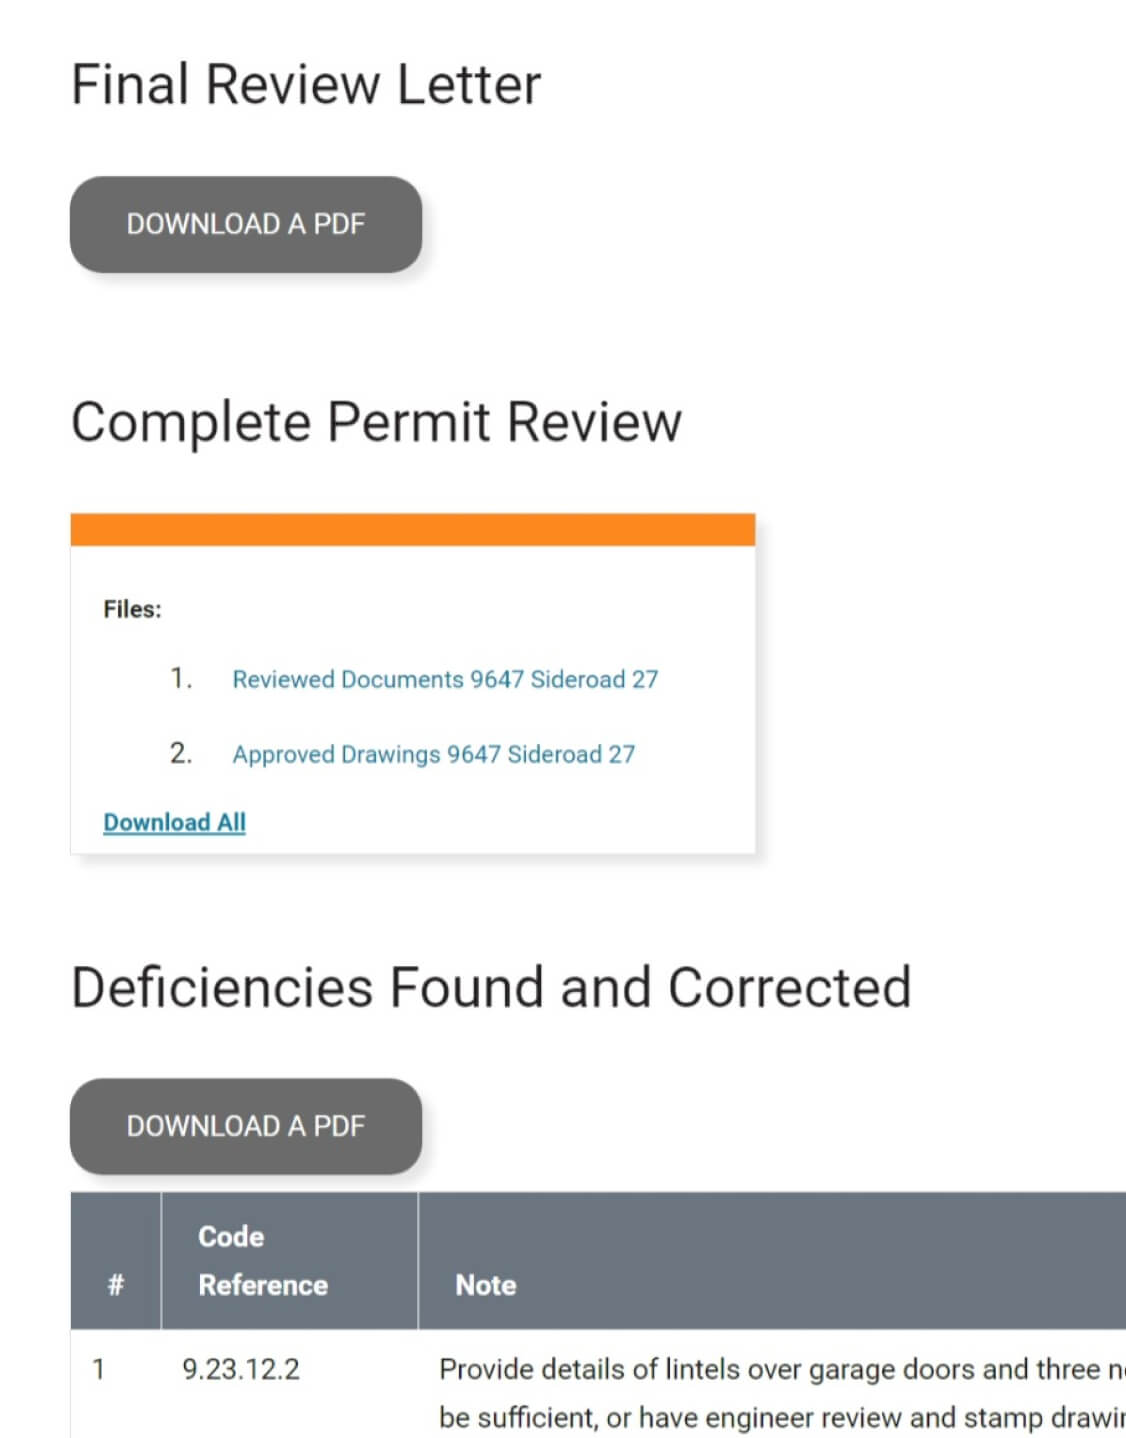
Task: Click the Complete Permit Review heading
Action: [x=377, y=421]
